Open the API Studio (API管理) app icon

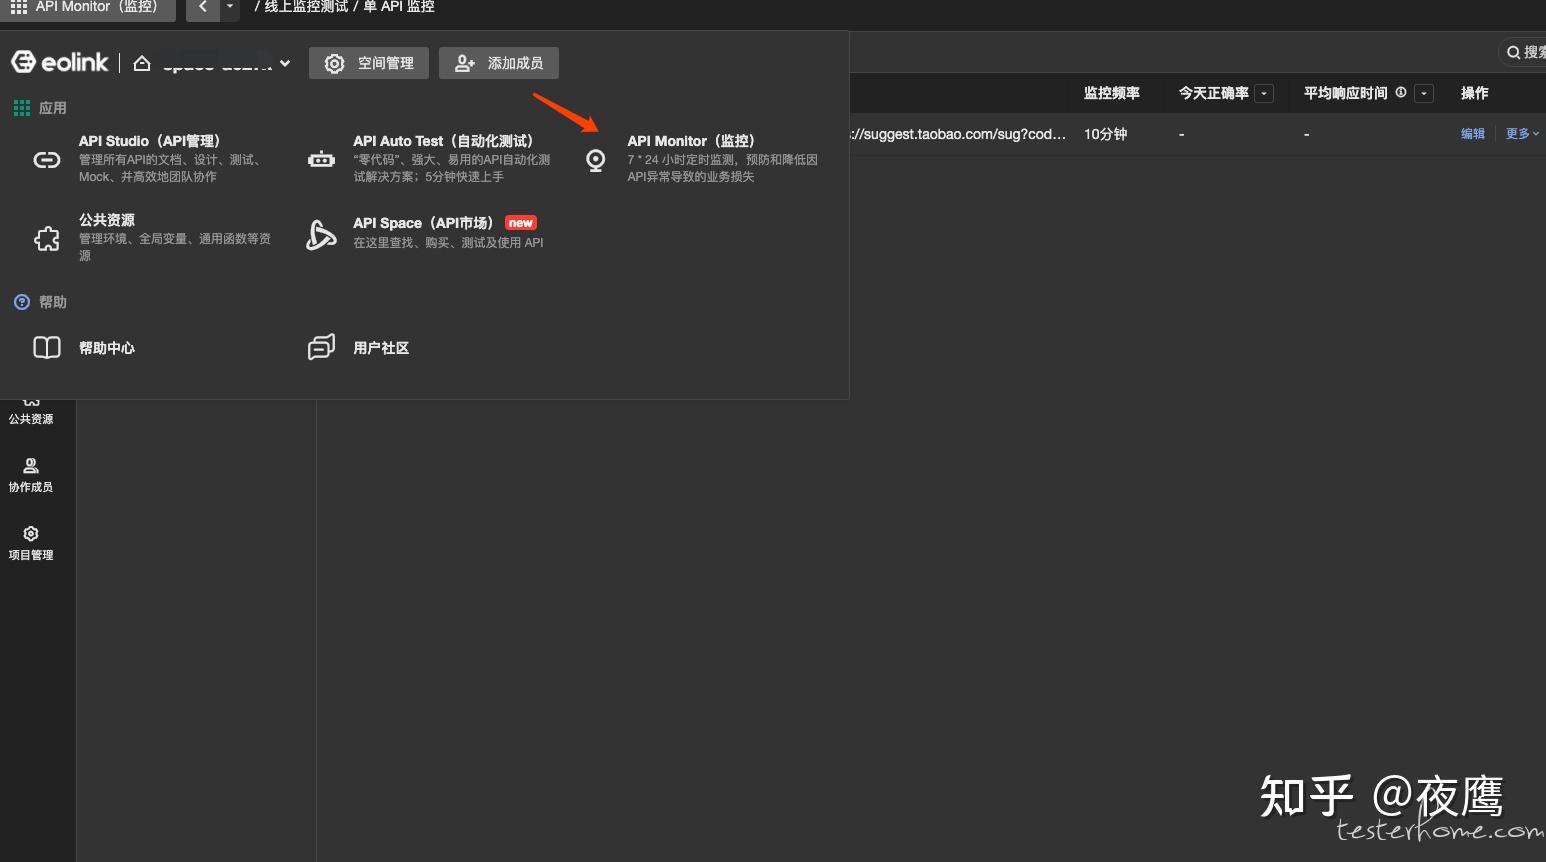(47, 159)
